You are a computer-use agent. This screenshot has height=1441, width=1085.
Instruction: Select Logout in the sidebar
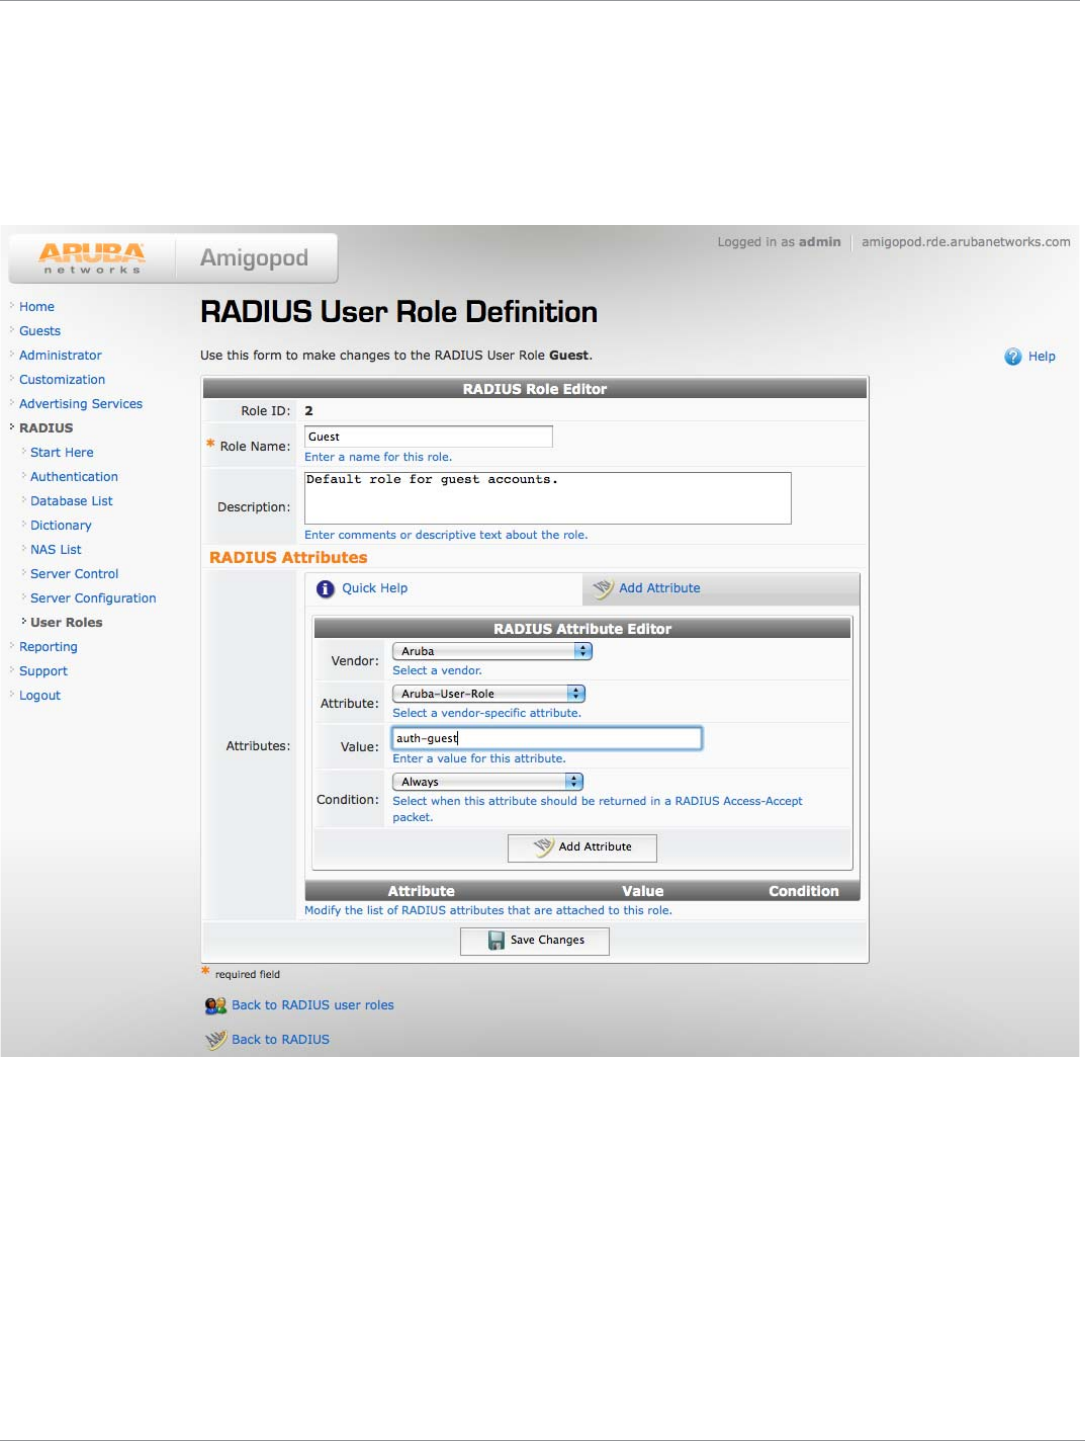40,696
